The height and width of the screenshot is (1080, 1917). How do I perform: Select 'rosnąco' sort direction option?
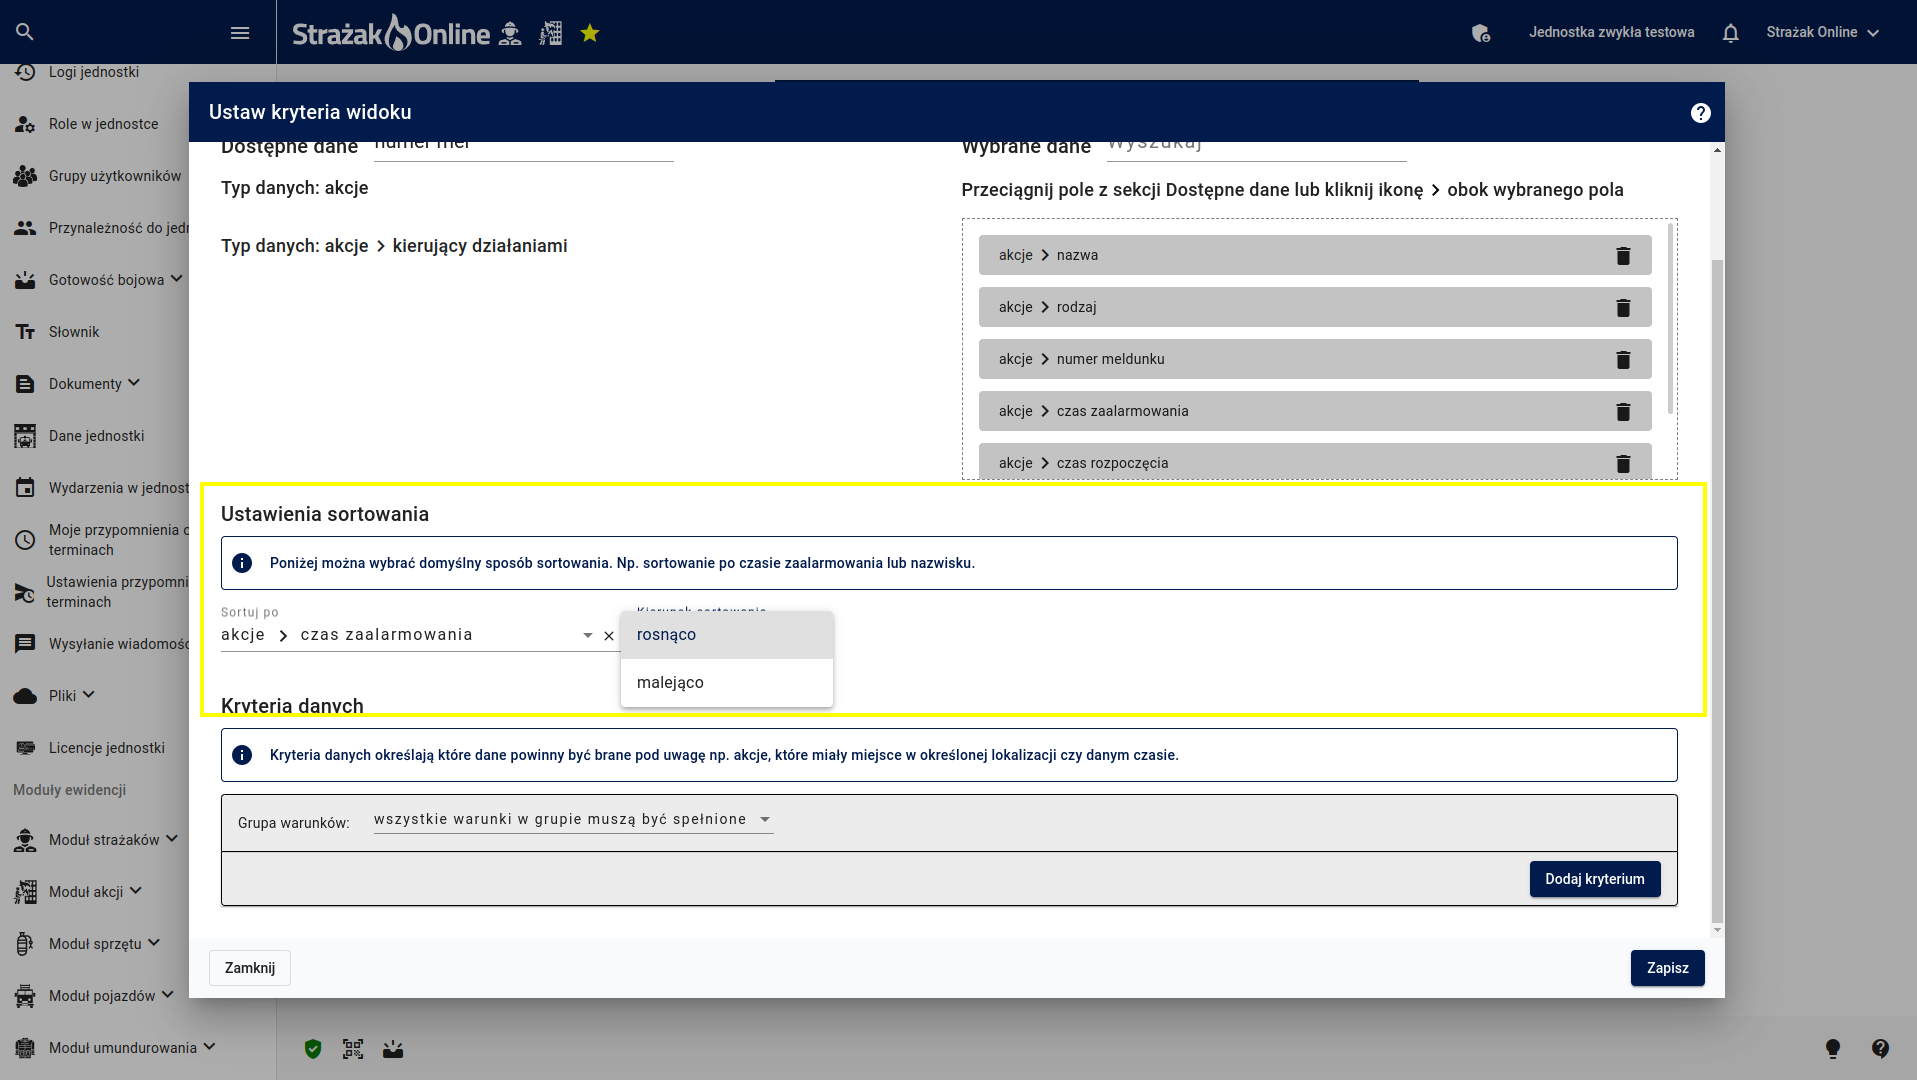(727, 635)
